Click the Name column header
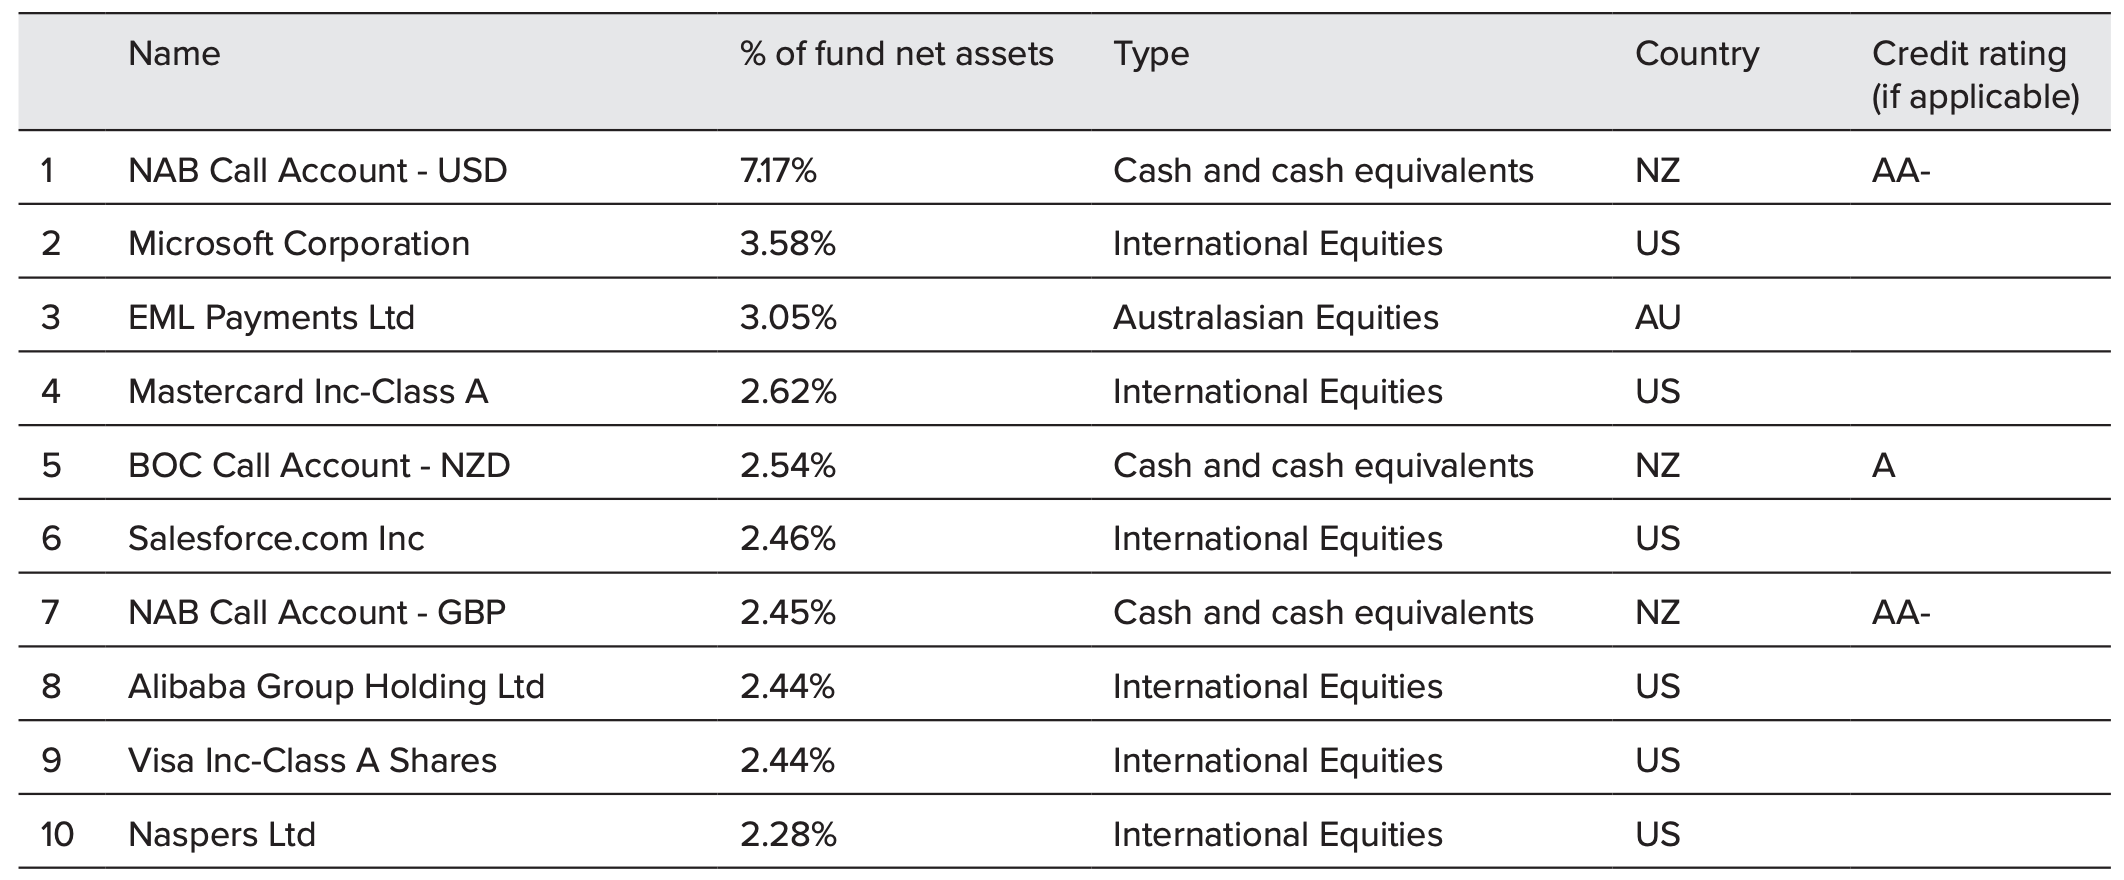 (x=174, y=53)
